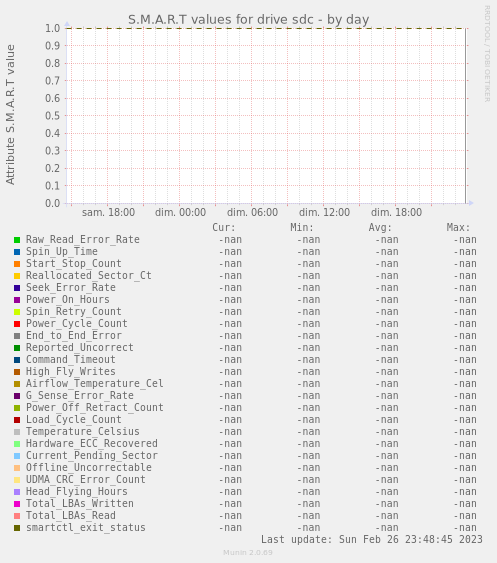Select the Total_LBAs_Read legend label

coord(71,516)
